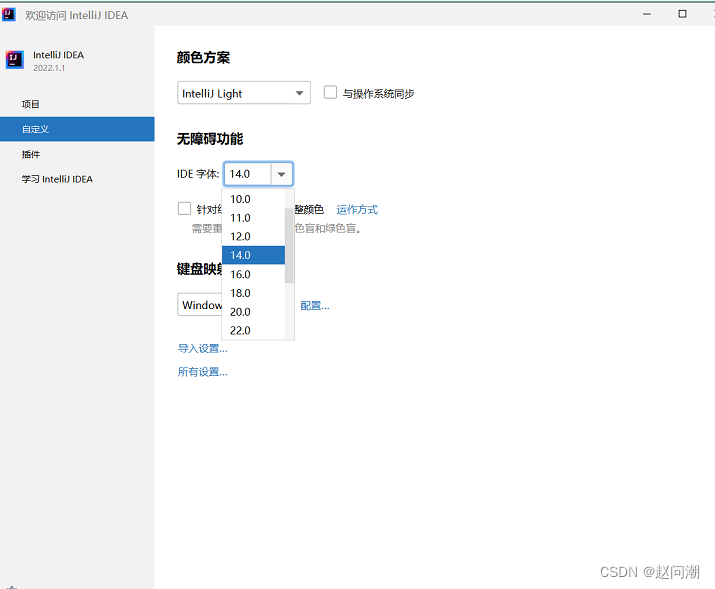Toggle the color-blind adjustment checkbox
The image size is (715, 589).
click(184, 209)
